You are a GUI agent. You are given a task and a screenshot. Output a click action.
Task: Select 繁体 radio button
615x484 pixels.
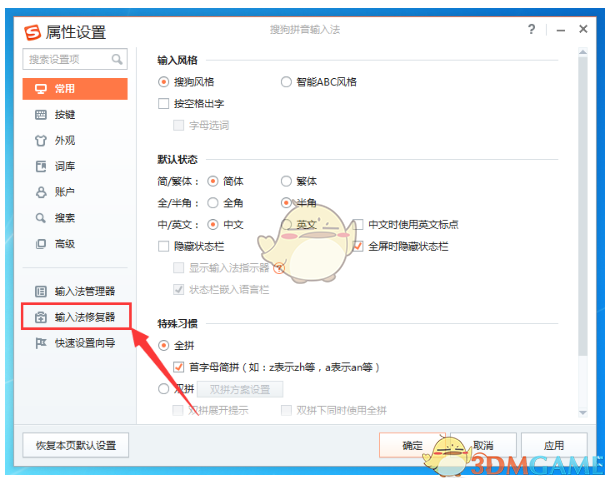tap(286, 181)
